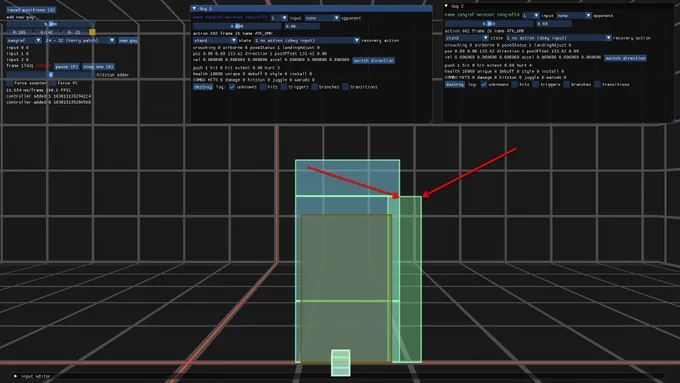Click Guy 1 second position value field
The image size is (680, 383).
302,26
